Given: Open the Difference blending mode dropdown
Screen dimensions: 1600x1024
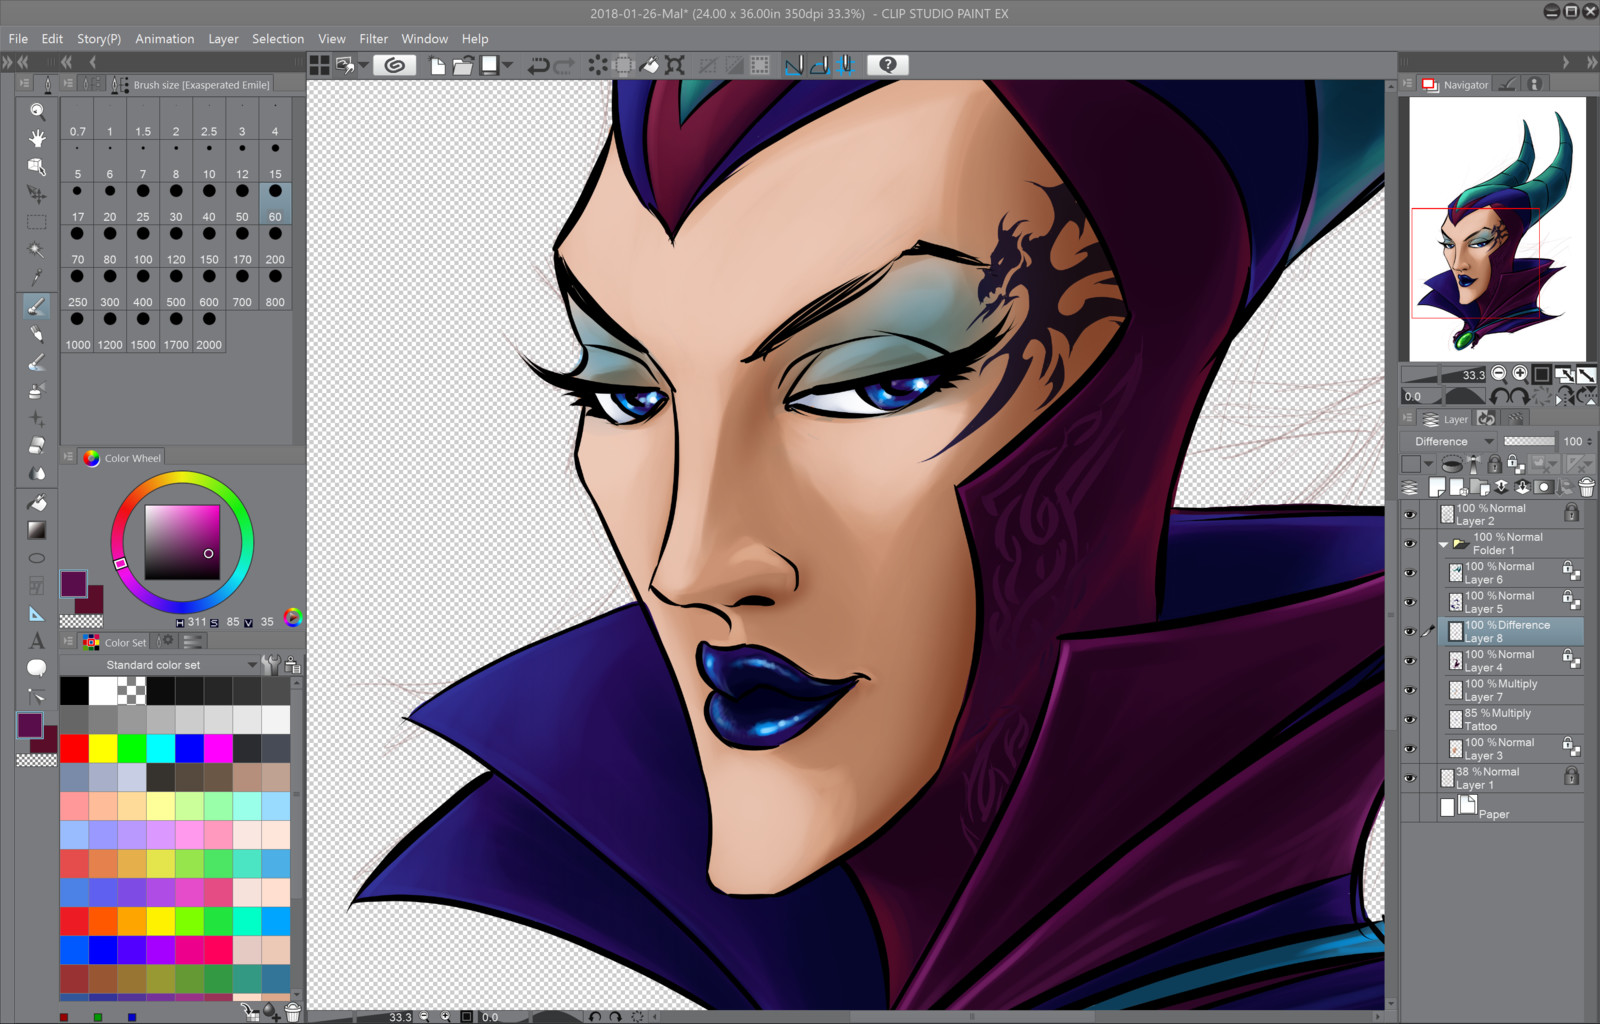Looking at the screenshot, I should [1448, 441].
